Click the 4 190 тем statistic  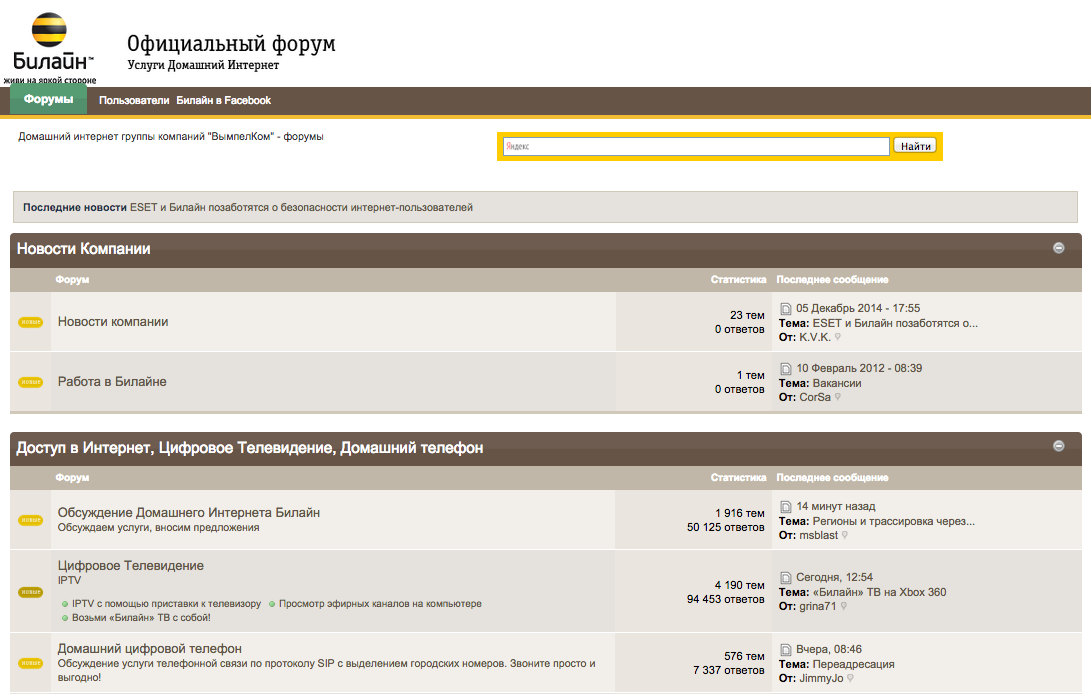point(740,585)
